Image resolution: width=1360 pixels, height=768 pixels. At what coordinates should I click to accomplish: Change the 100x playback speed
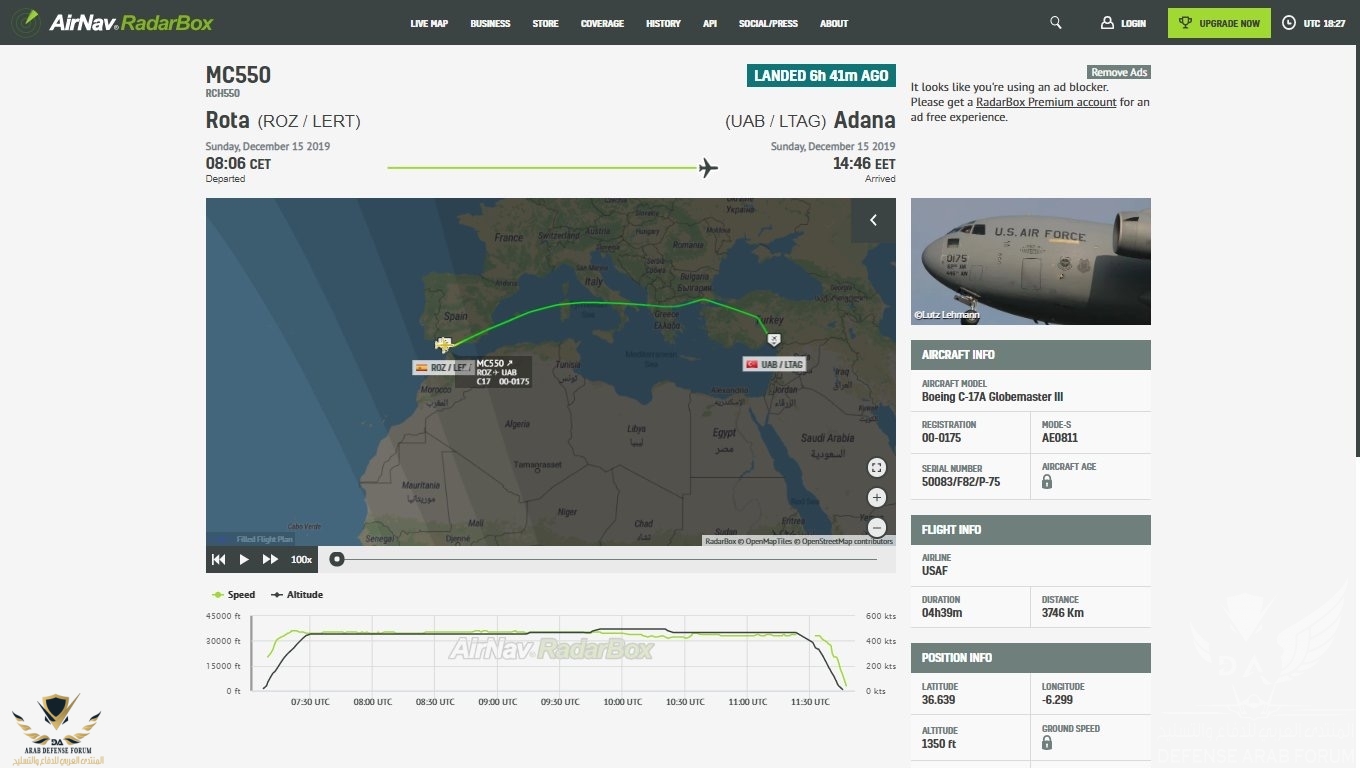(x=301, y=559)
